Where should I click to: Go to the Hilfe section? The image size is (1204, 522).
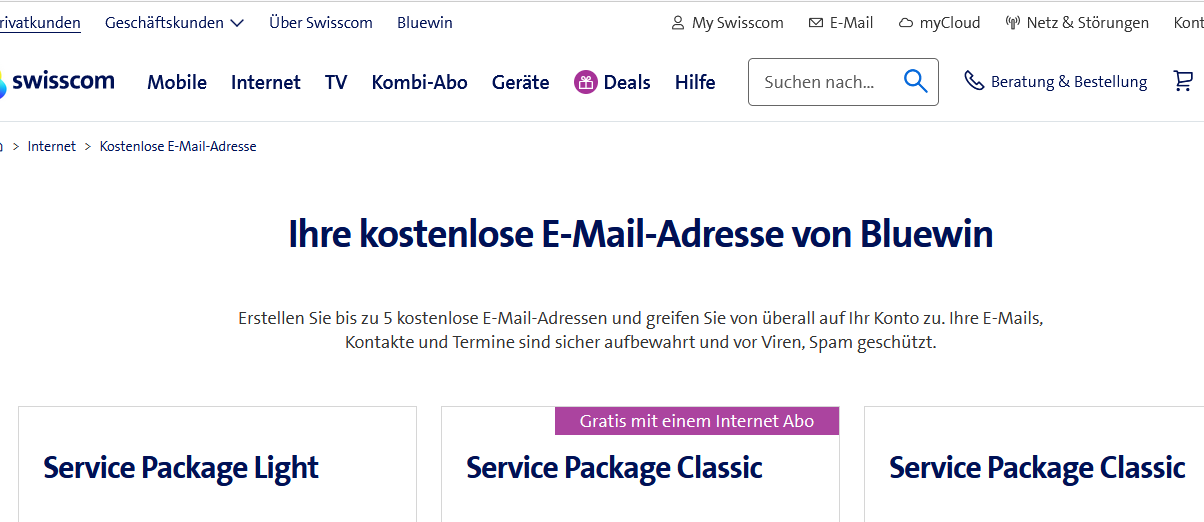tap(695, 83)
